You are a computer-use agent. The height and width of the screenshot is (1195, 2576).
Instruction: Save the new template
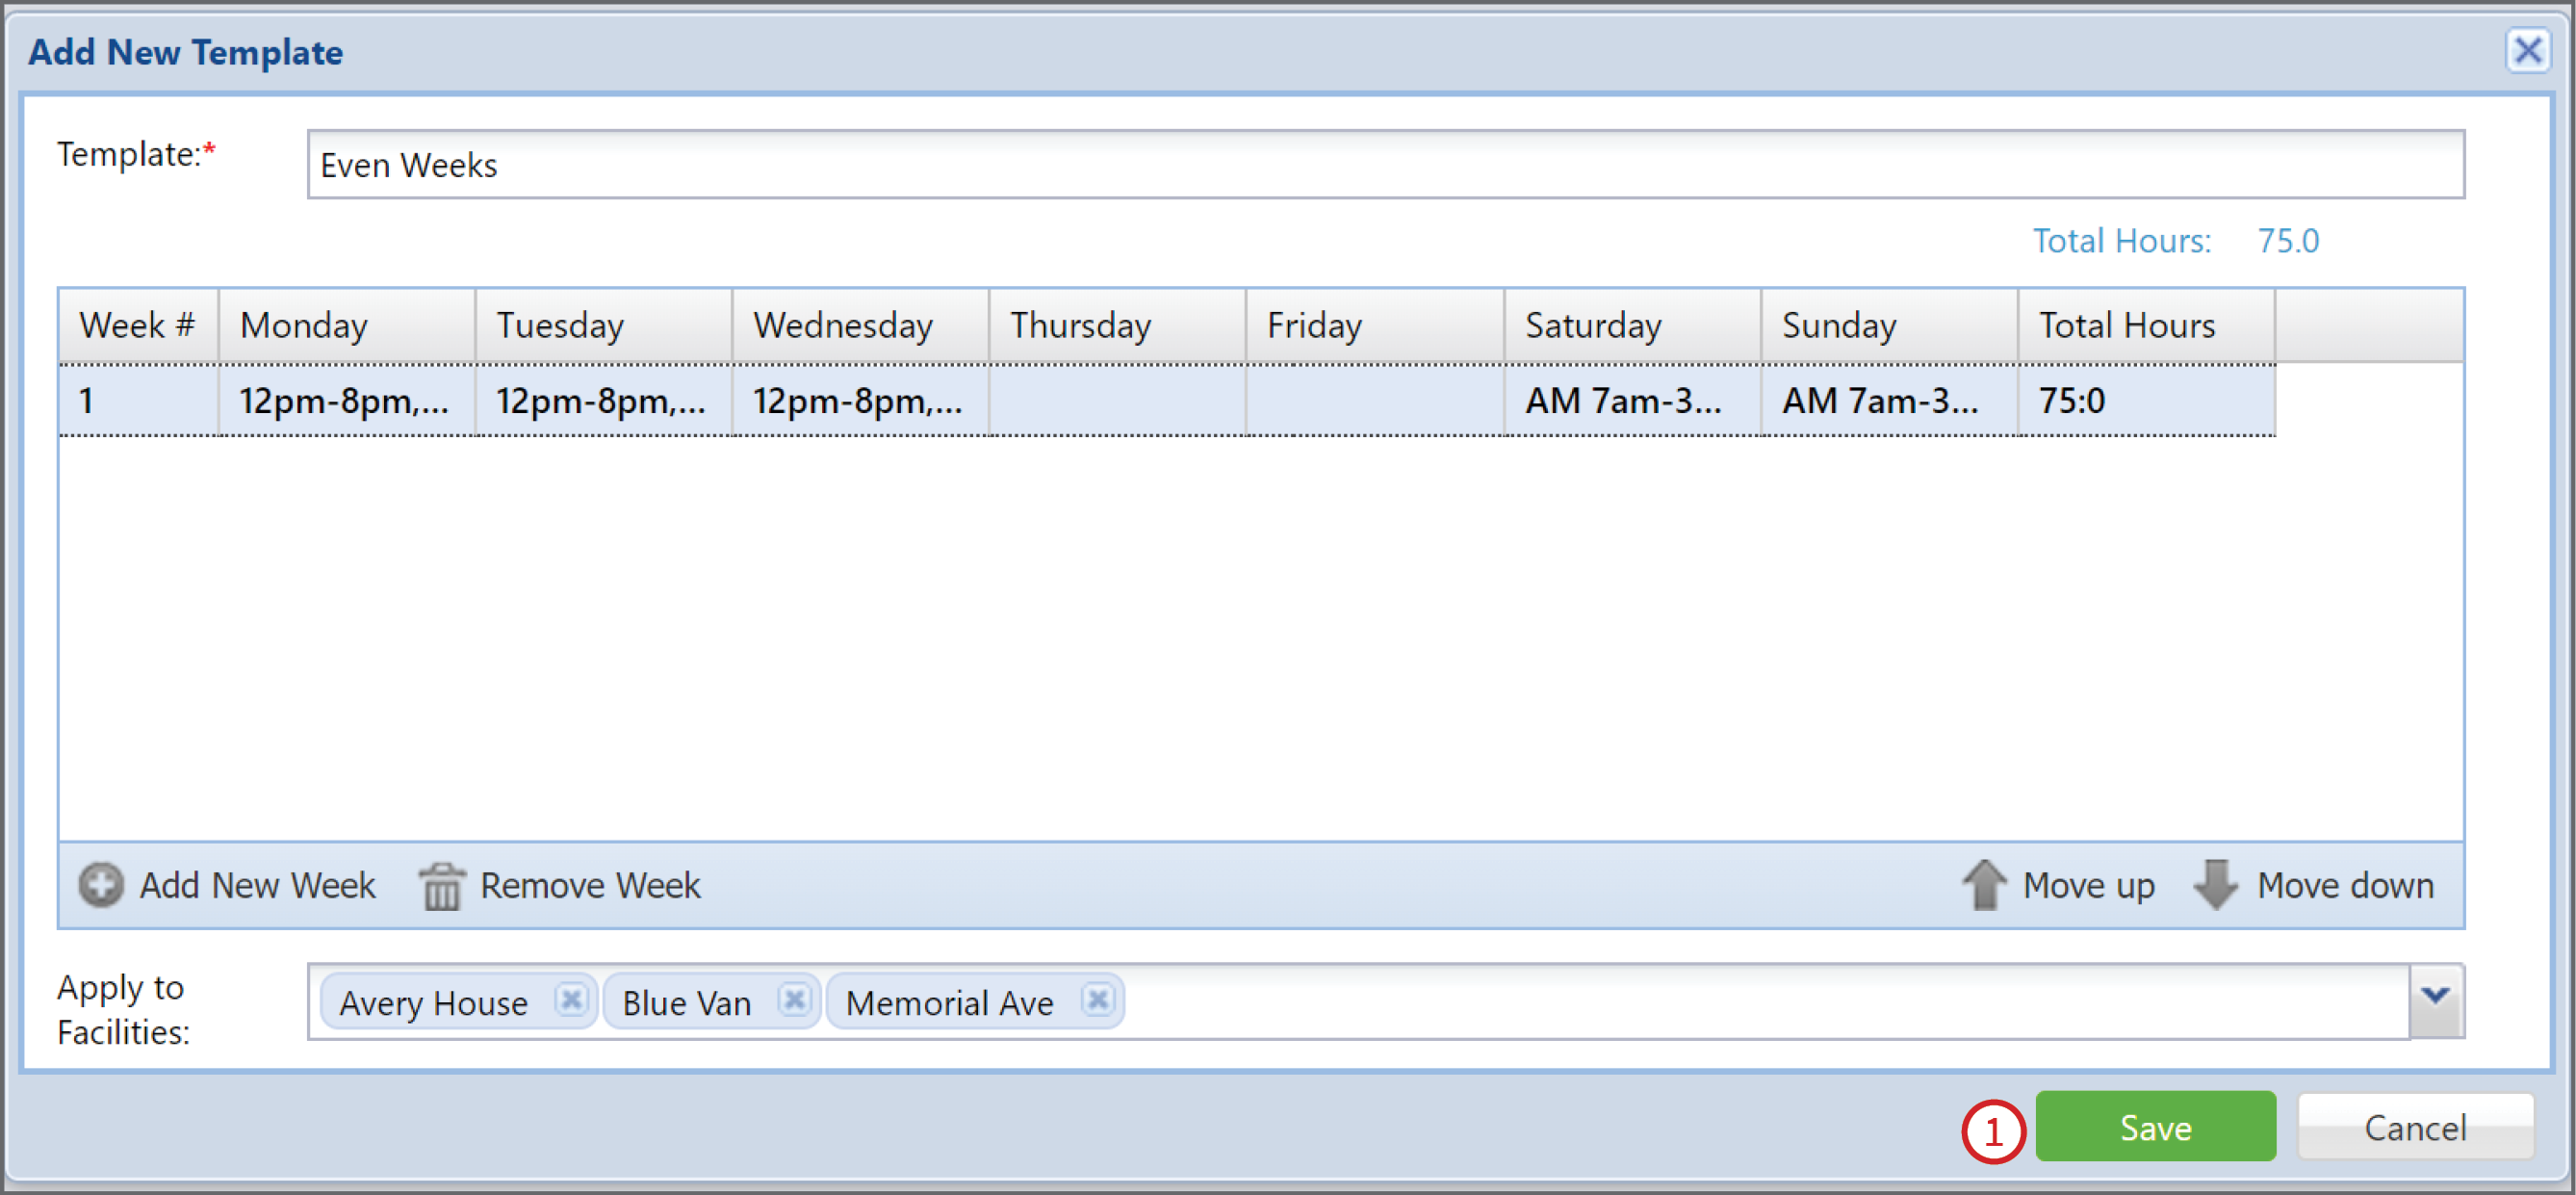point(2155,1127)
